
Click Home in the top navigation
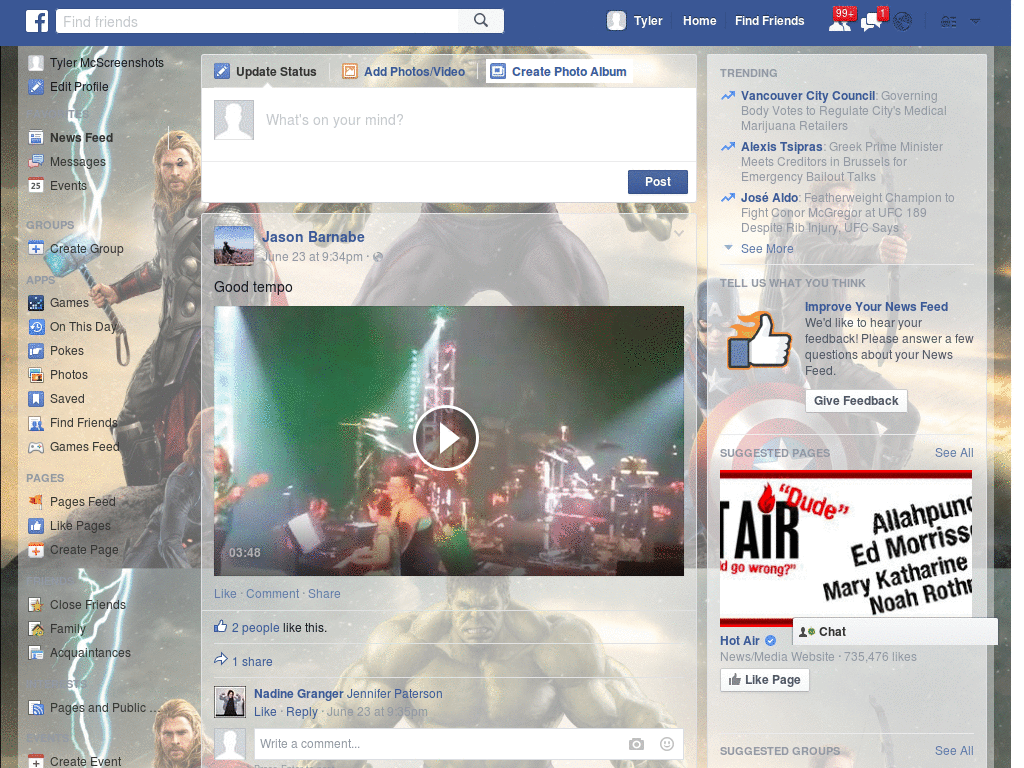click(699, 20)
